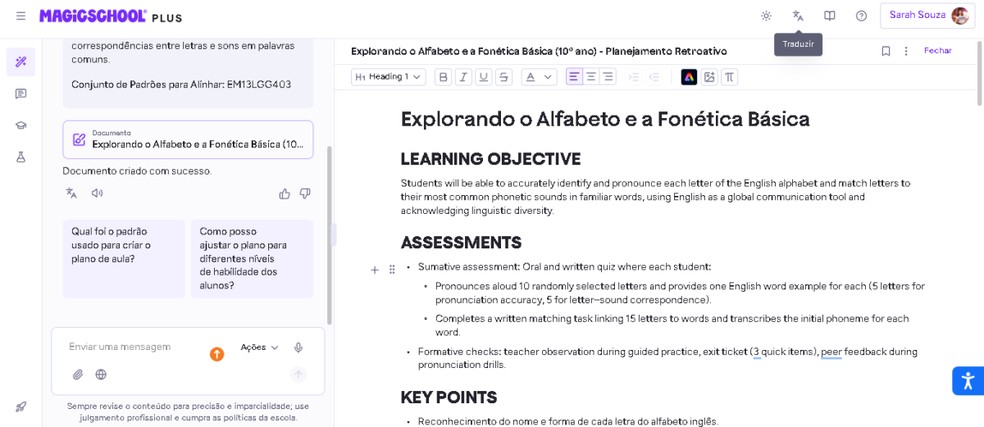
Task: Click the MagicSchool Plus logo
Action: point(110,16)
